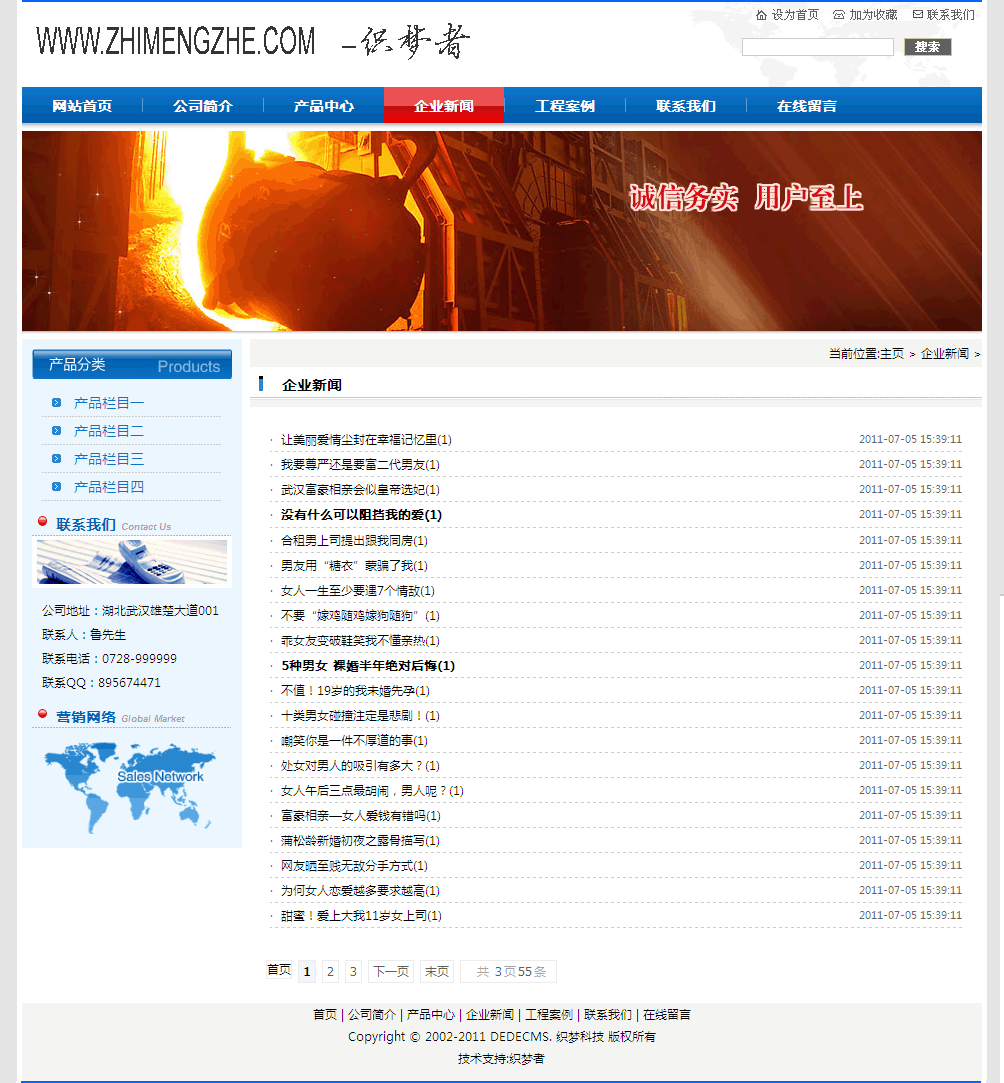Click 主页 in the breadcrumb path

click(891, 354)
